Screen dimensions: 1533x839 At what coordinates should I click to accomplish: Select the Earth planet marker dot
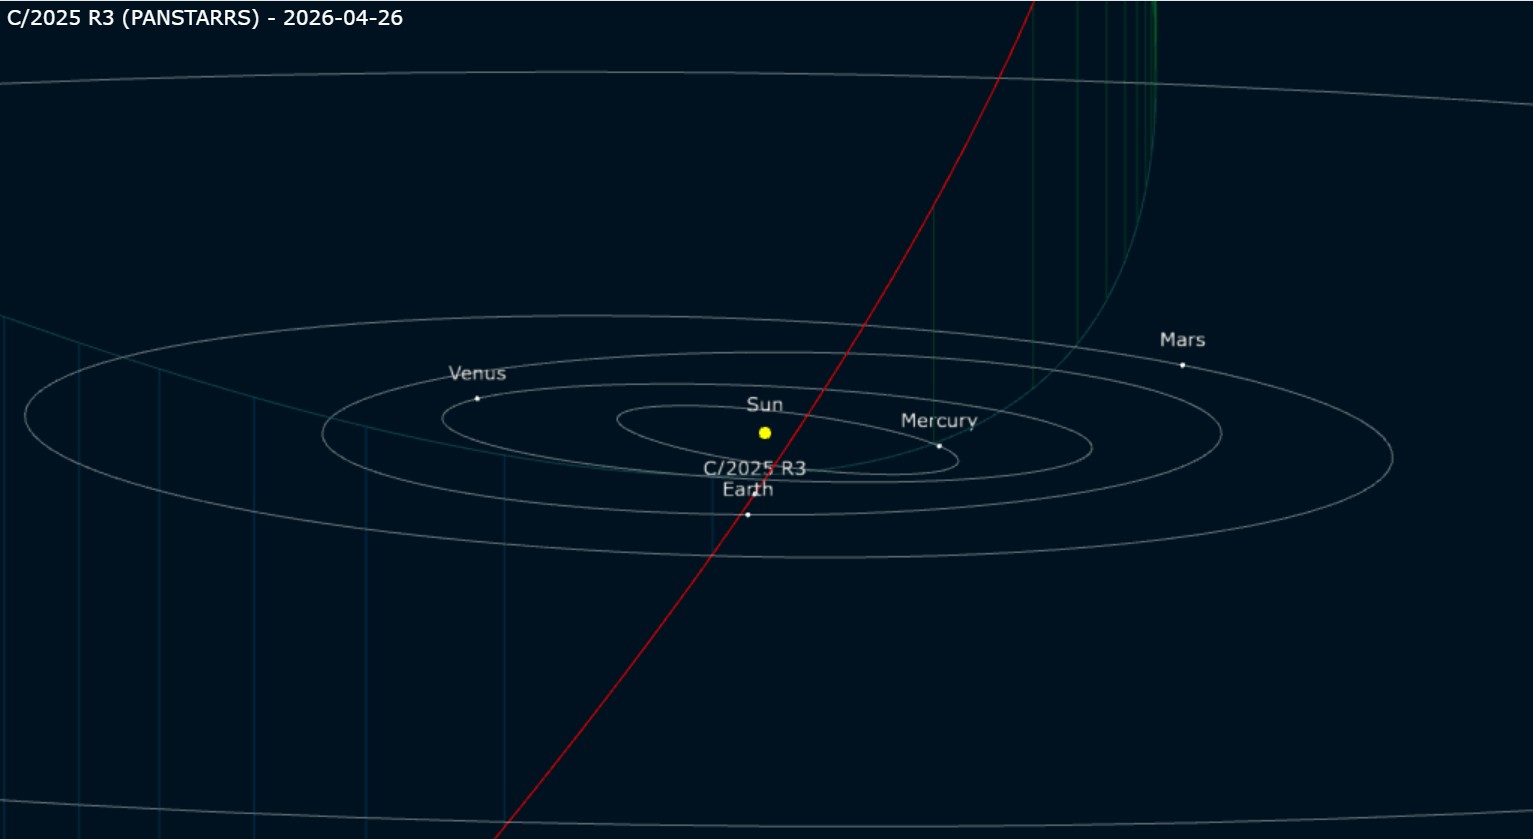748,515
